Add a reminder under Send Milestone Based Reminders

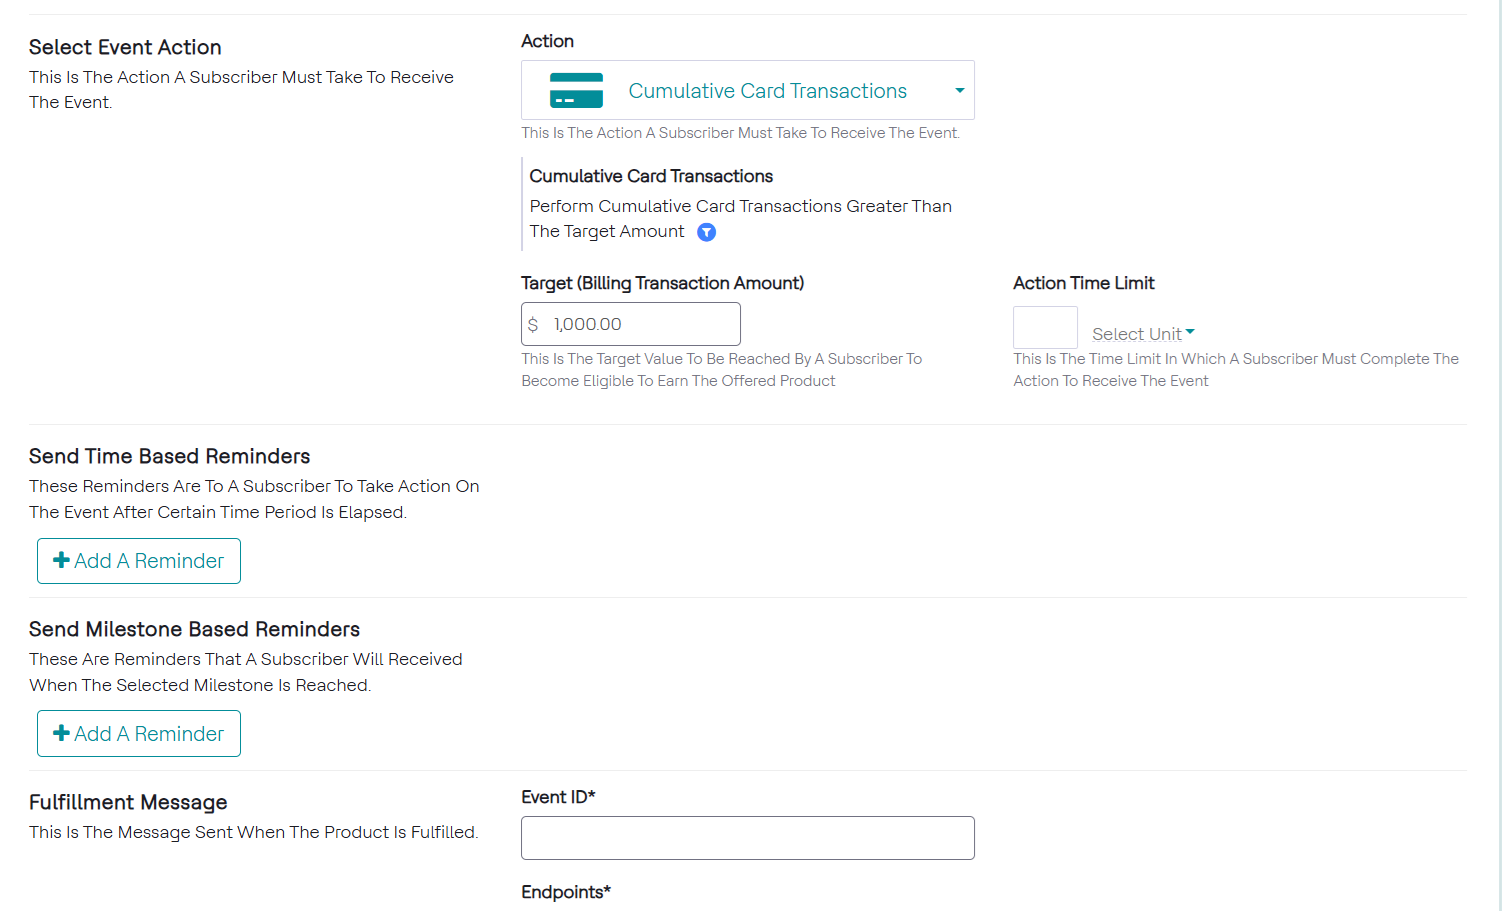139,734
